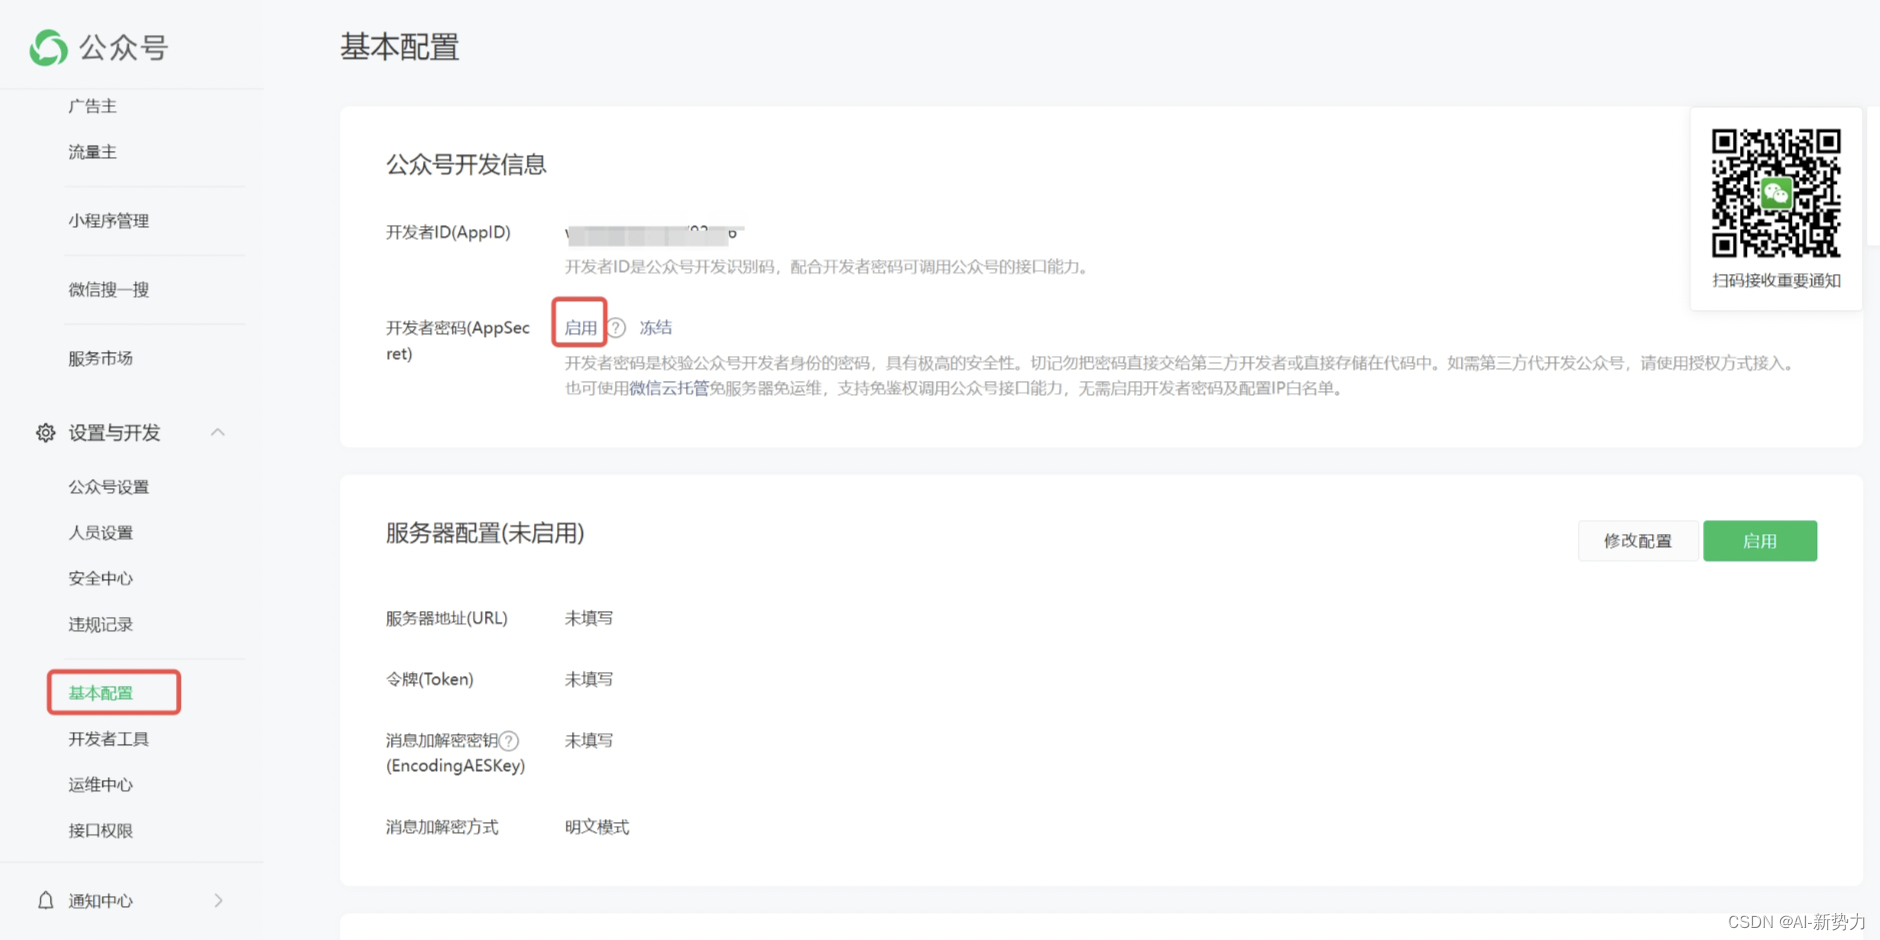Open 流量主 in sidebar

pyautogui.click(x=93, y=152)
